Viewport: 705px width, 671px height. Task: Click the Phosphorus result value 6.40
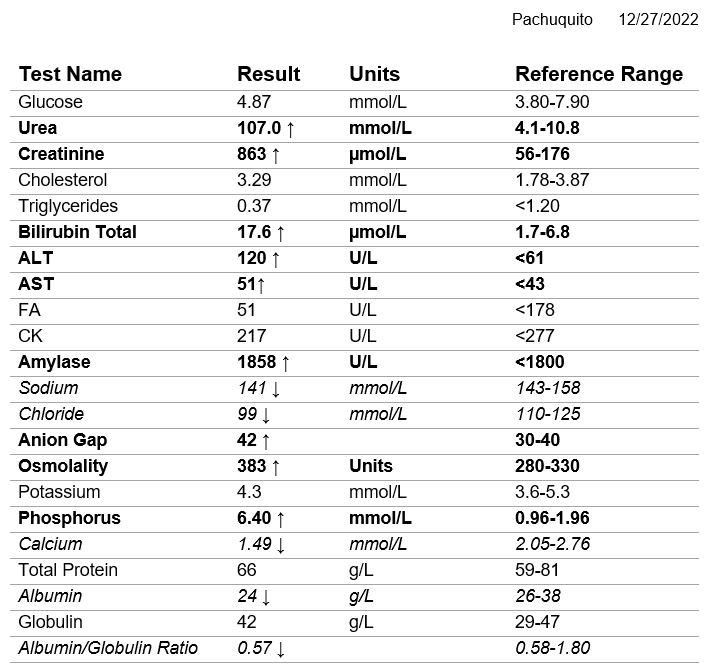point(255,518)
